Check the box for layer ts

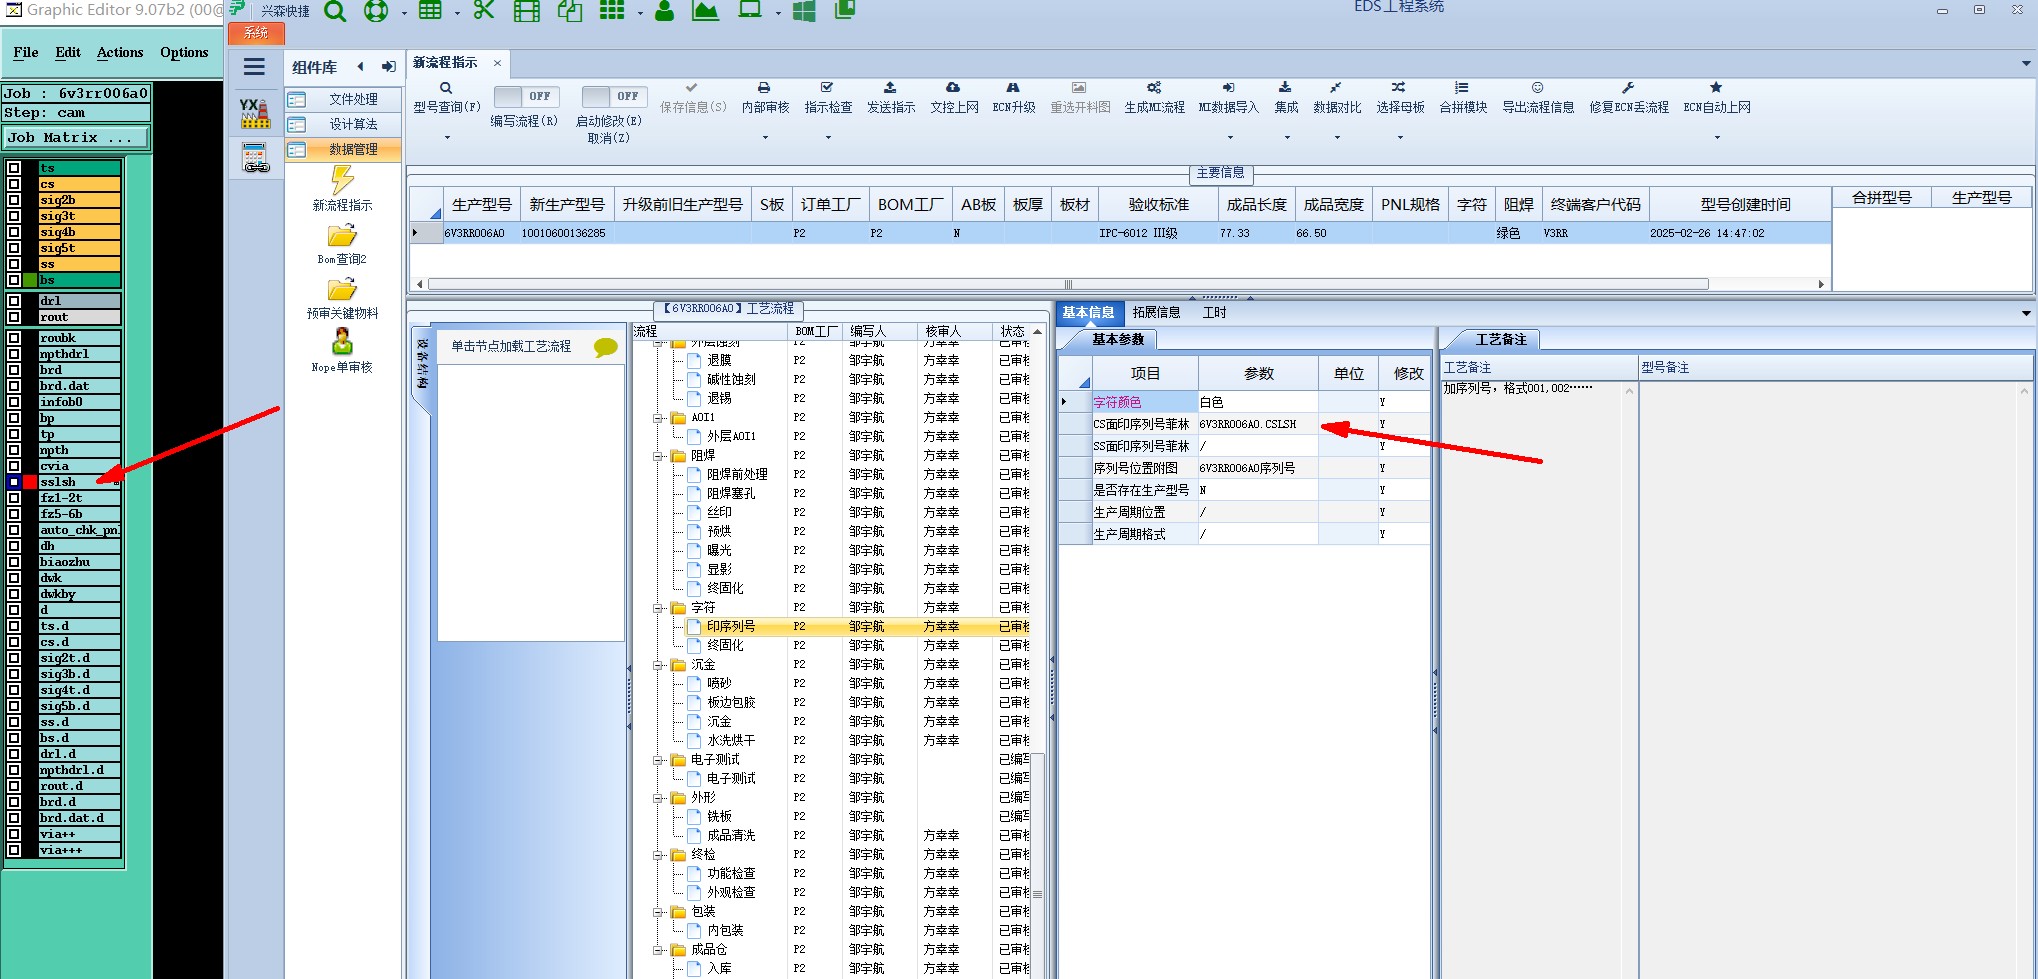[14, 168]
